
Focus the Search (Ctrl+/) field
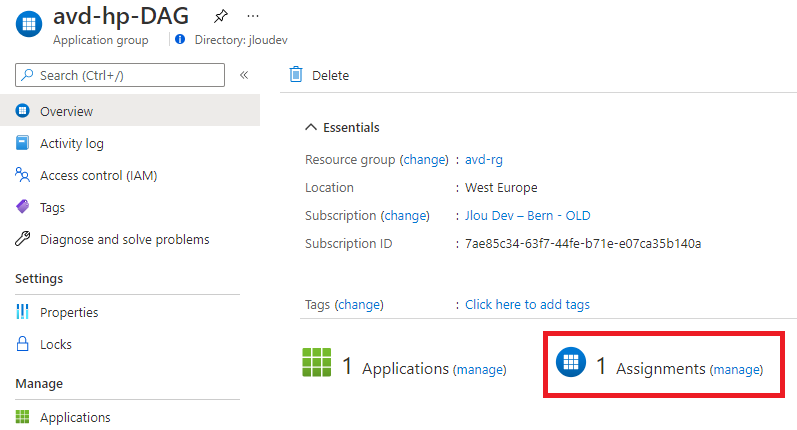coord(120,75)
